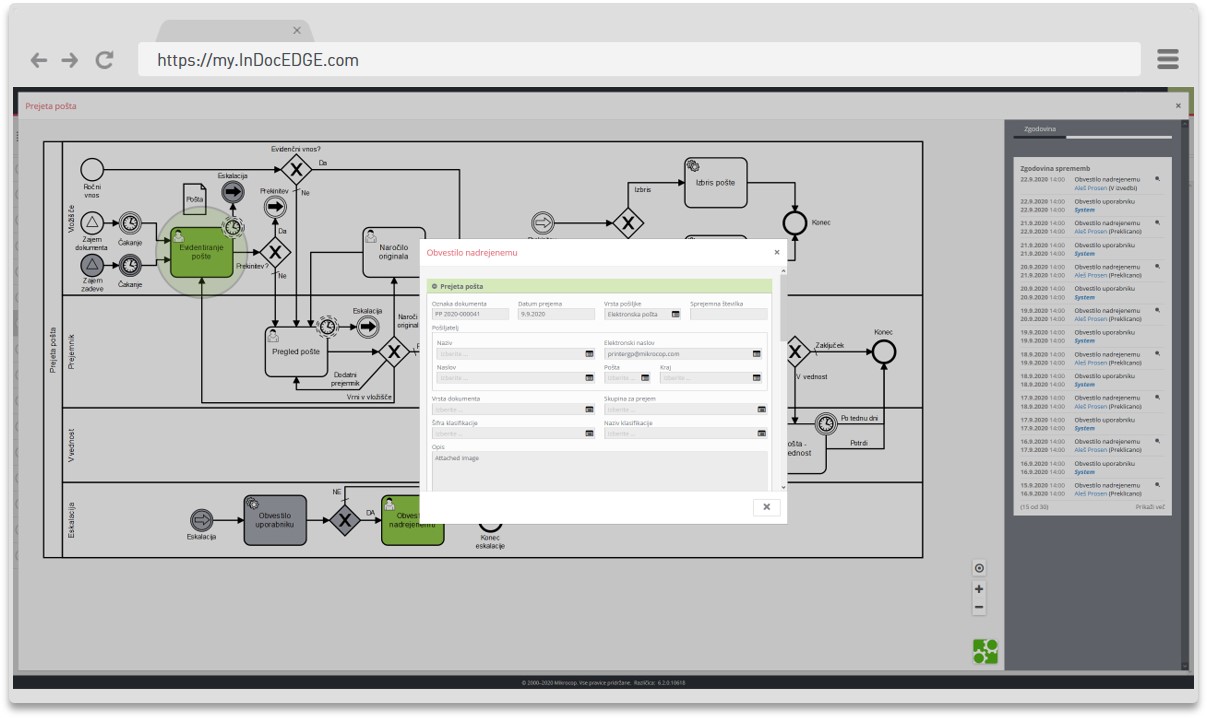Reload the page using the browser refresh icon
Screen dimensions: 1207x718
[x=104, y=60]
